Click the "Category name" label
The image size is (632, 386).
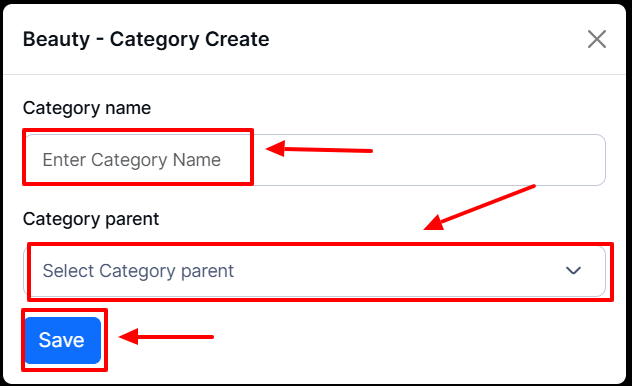click(87, 108)
